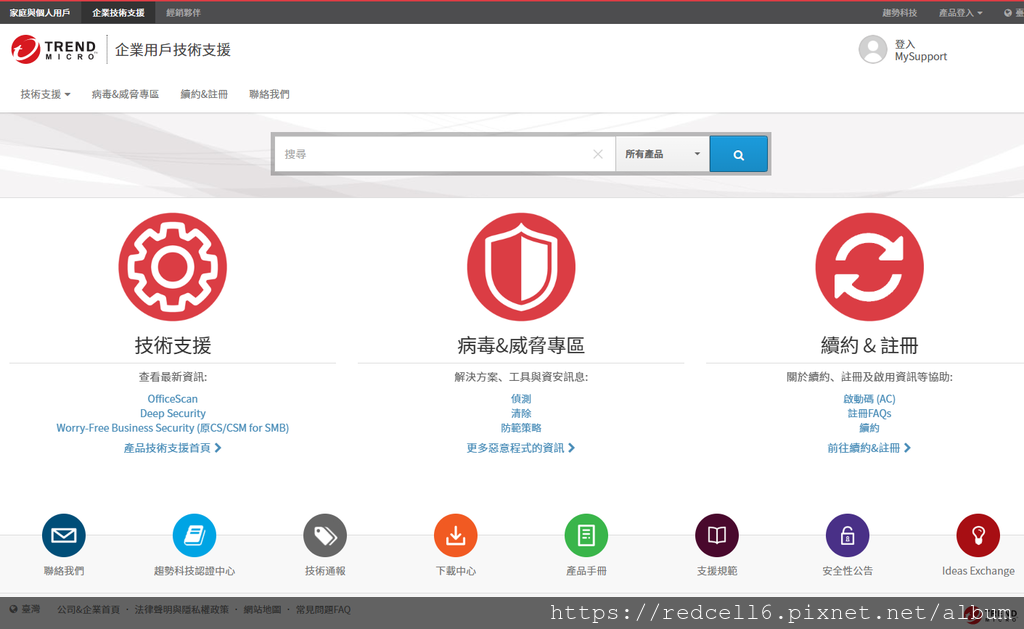Click the magnifier search button
This screenshot has width=1024, height=629.
coord(739,154)
